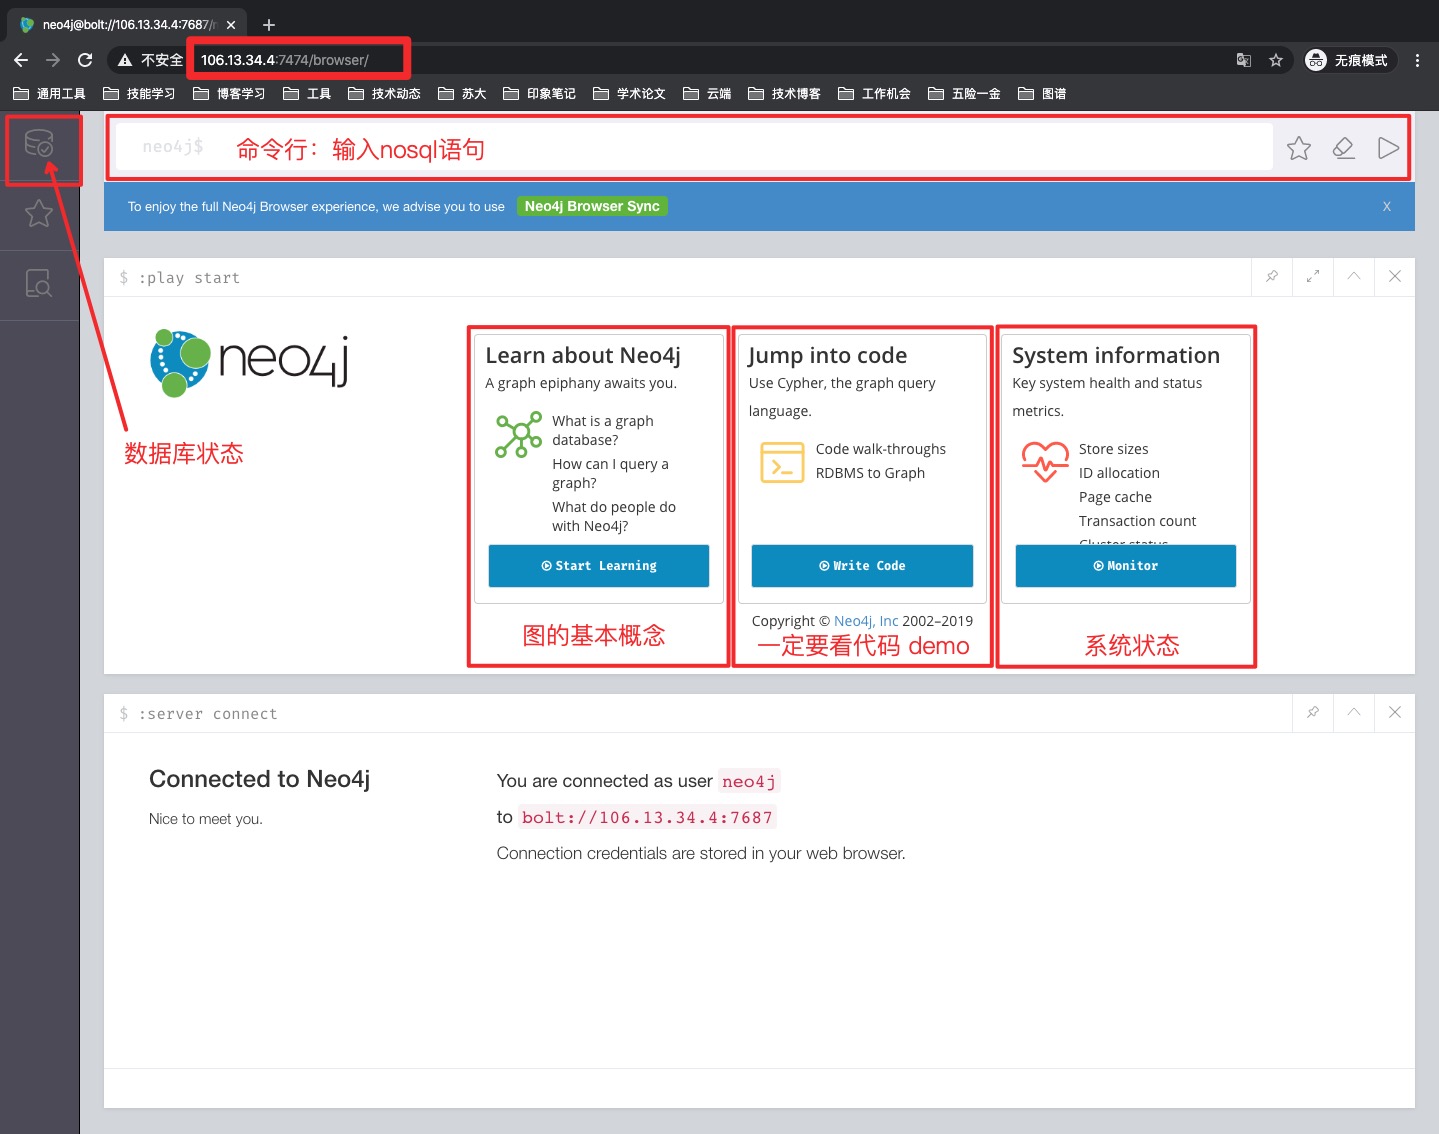Viewport: 1439px width, 1134px height.
Task: Click 'RDBMS to Graph' text
Action: point(870,473)
